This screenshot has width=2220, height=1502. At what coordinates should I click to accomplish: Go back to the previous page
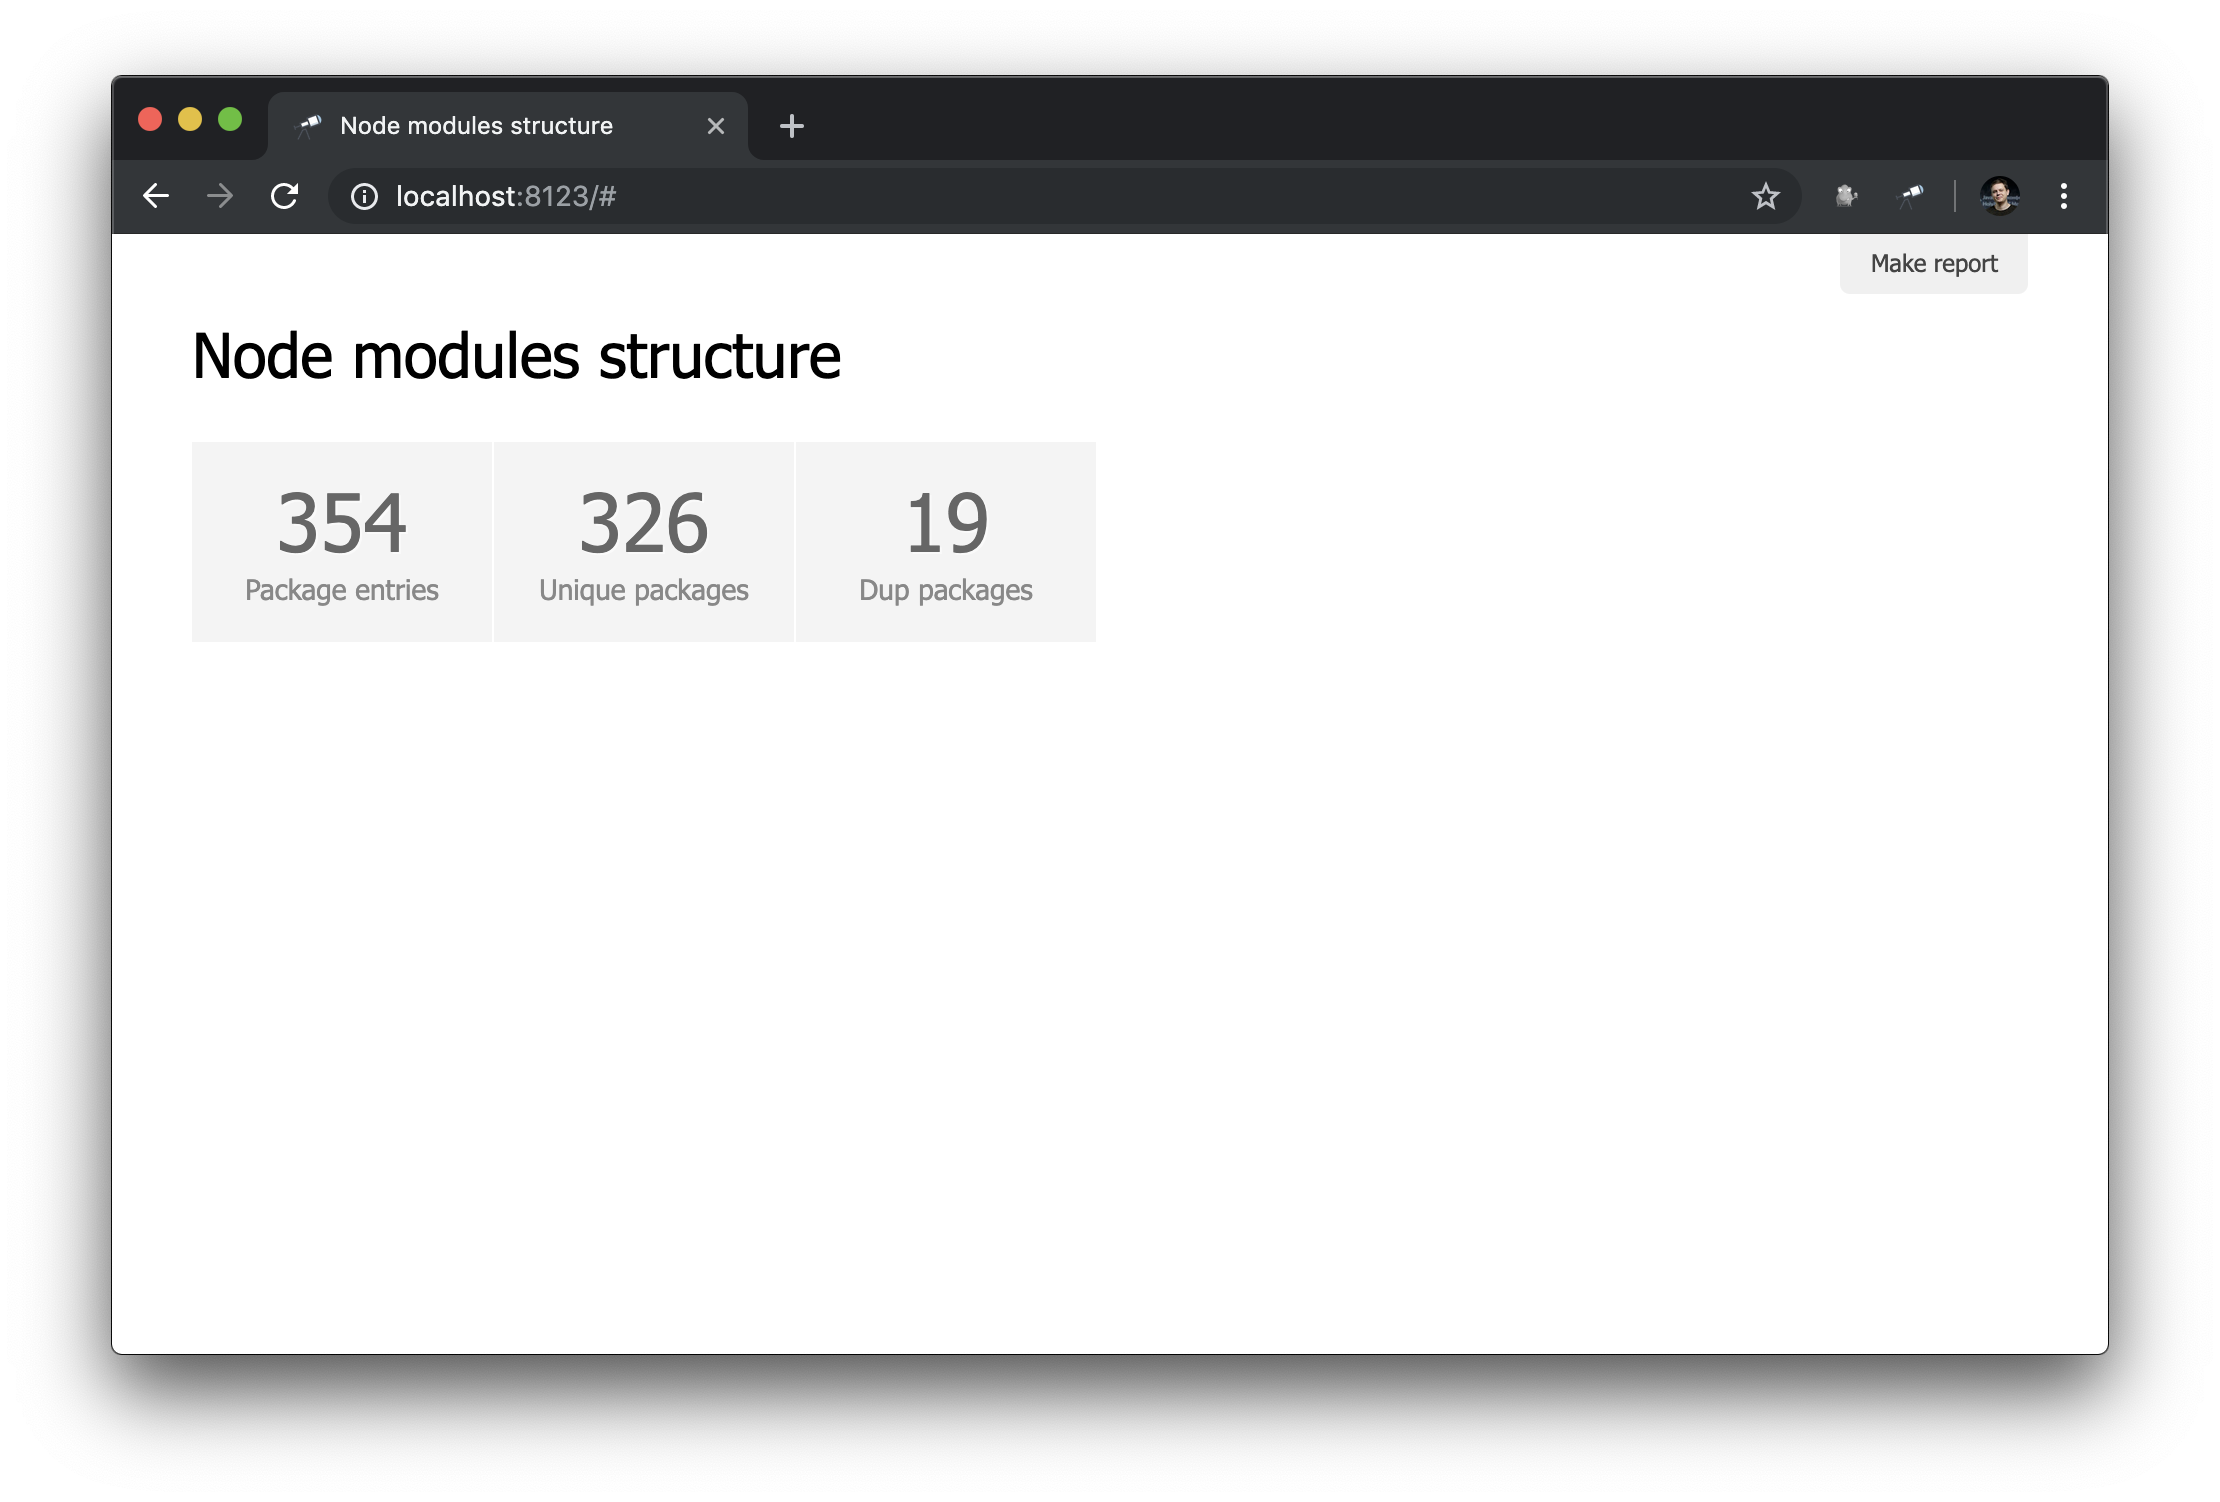tap(156, 196)
